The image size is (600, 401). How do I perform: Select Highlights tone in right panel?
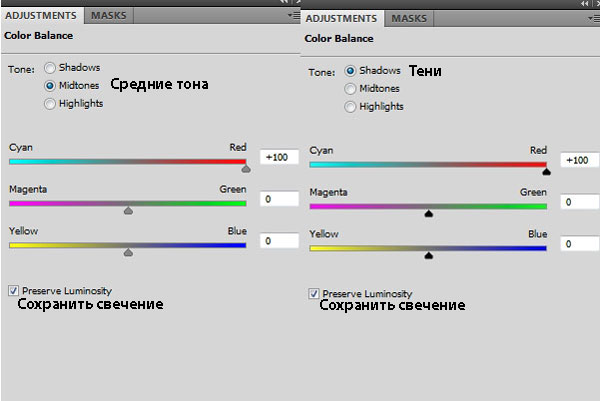pos(350,107)
